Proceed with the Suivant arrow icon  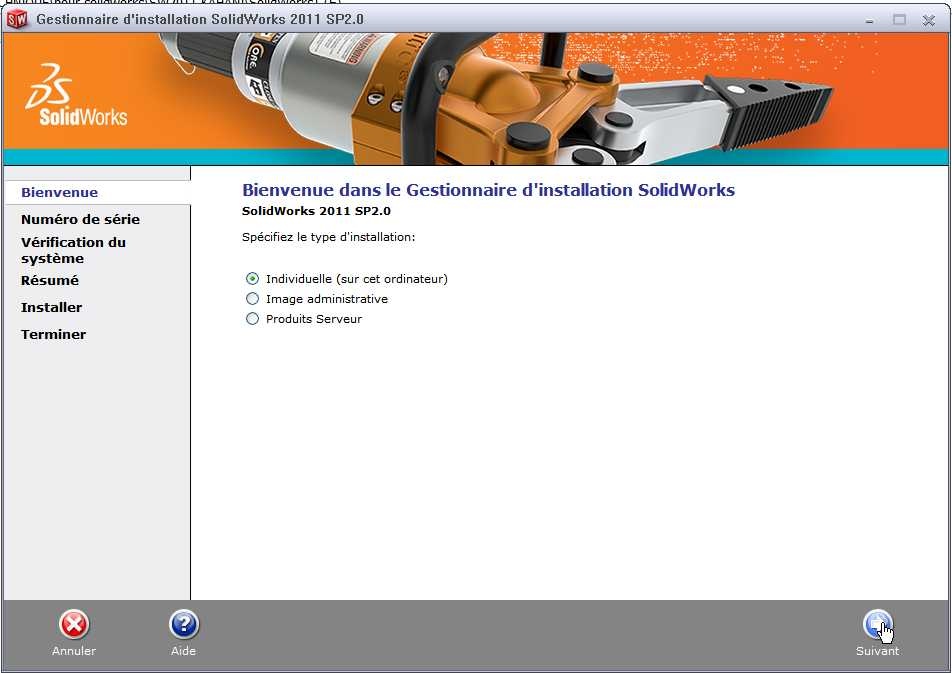877,624
